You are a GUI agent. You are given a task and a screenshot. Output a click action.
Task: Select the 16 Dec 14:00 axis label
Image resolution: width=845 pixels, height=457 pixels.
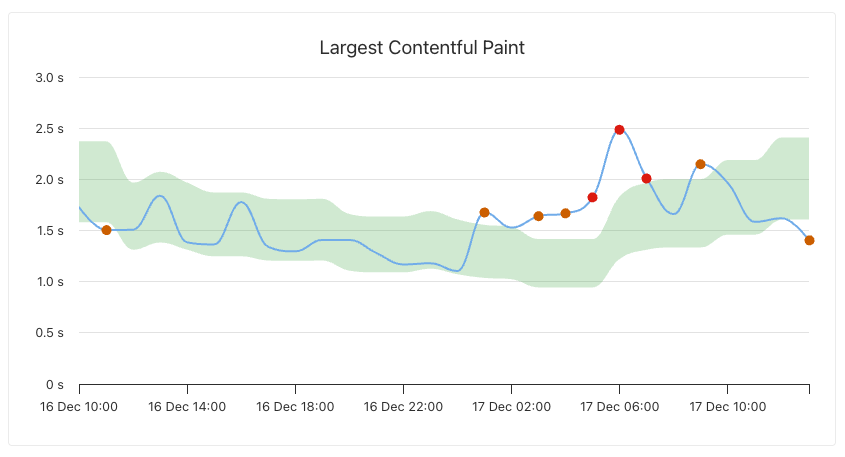[187, 407]
